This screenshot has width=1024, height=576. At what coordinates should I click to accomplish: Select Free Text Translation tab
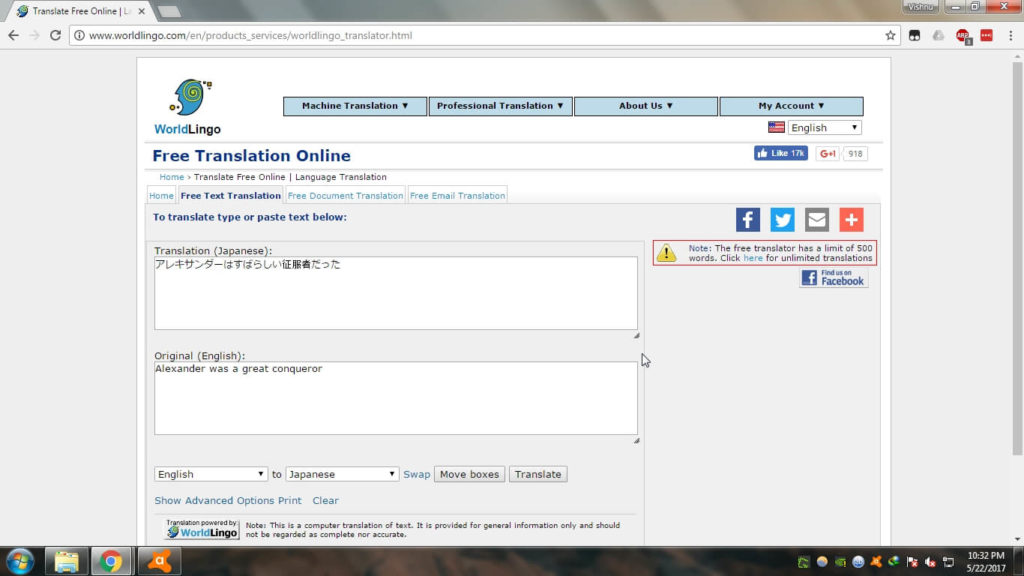[x=231, y=196]
